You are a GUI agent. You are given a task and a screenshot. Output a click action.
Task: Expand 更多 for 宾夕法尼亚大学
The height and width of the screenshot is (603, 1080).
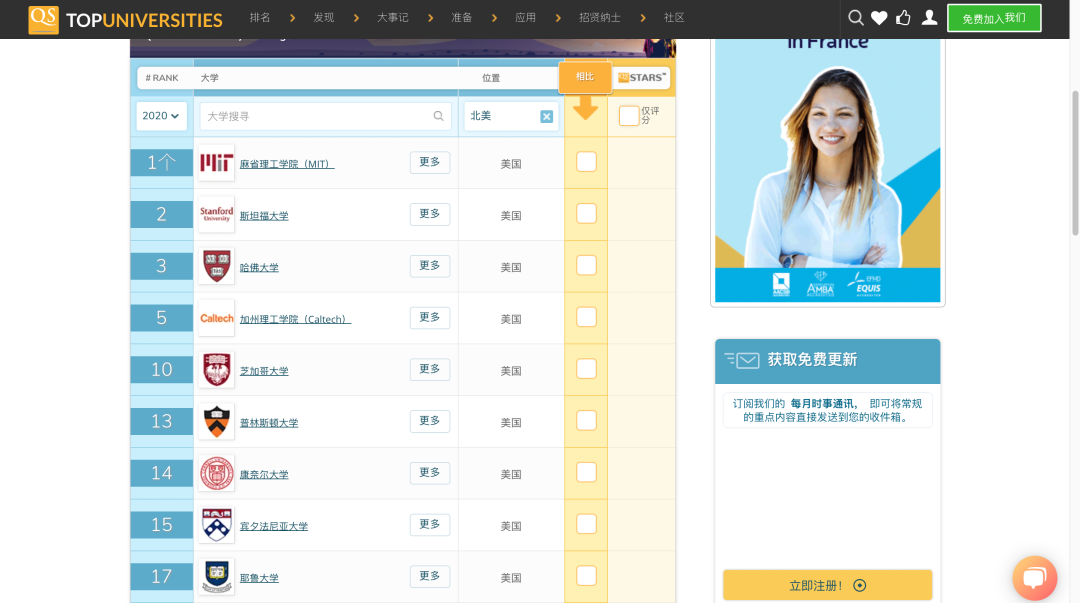tap(430, 524)
